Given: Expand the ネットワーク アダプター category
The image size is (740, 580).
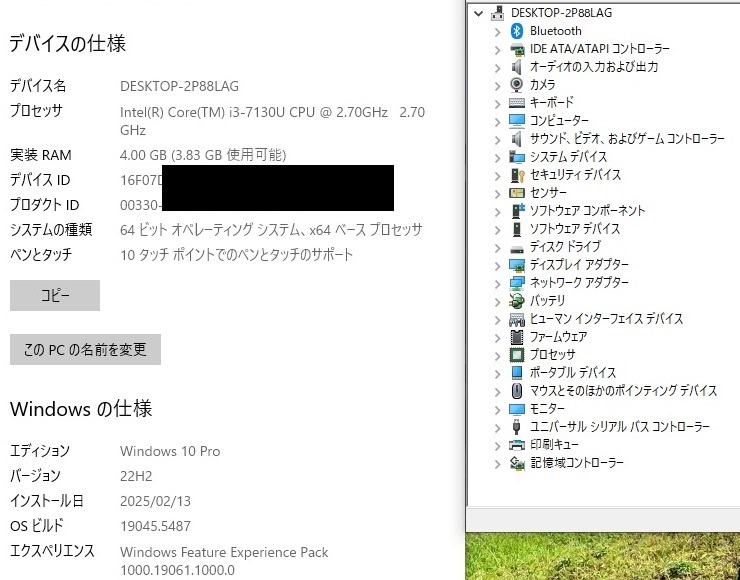Looking at the screenshot, I should click(497, 284).
